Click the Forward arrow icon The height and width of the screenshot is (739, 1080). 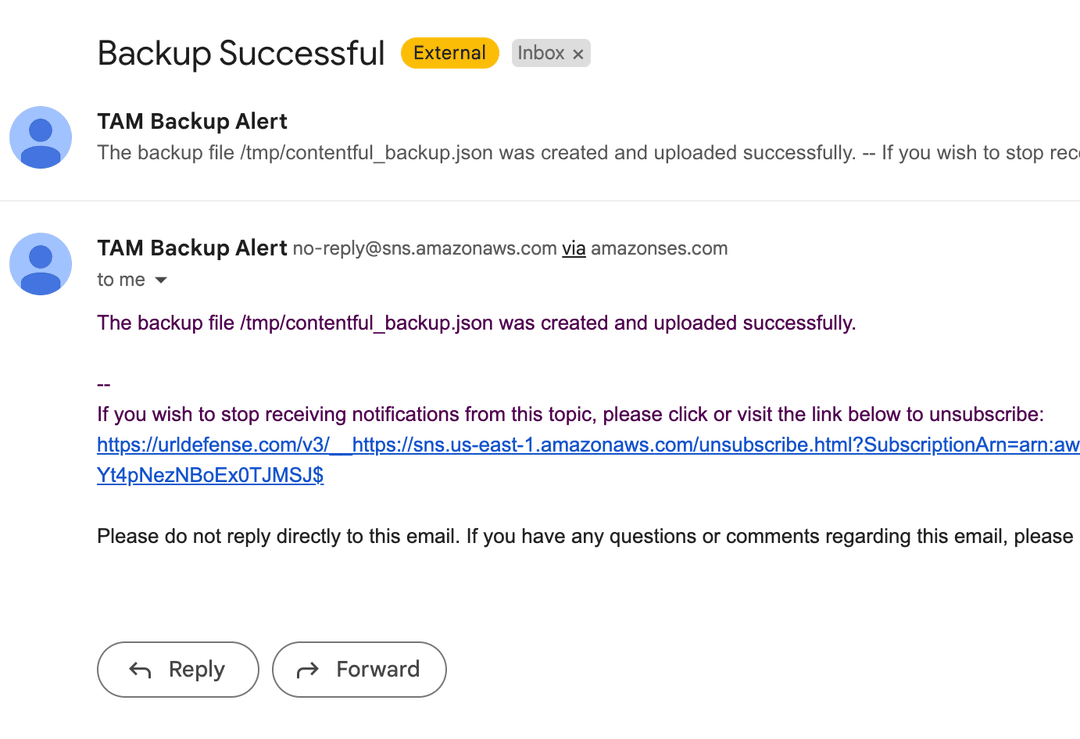[306, 669]
